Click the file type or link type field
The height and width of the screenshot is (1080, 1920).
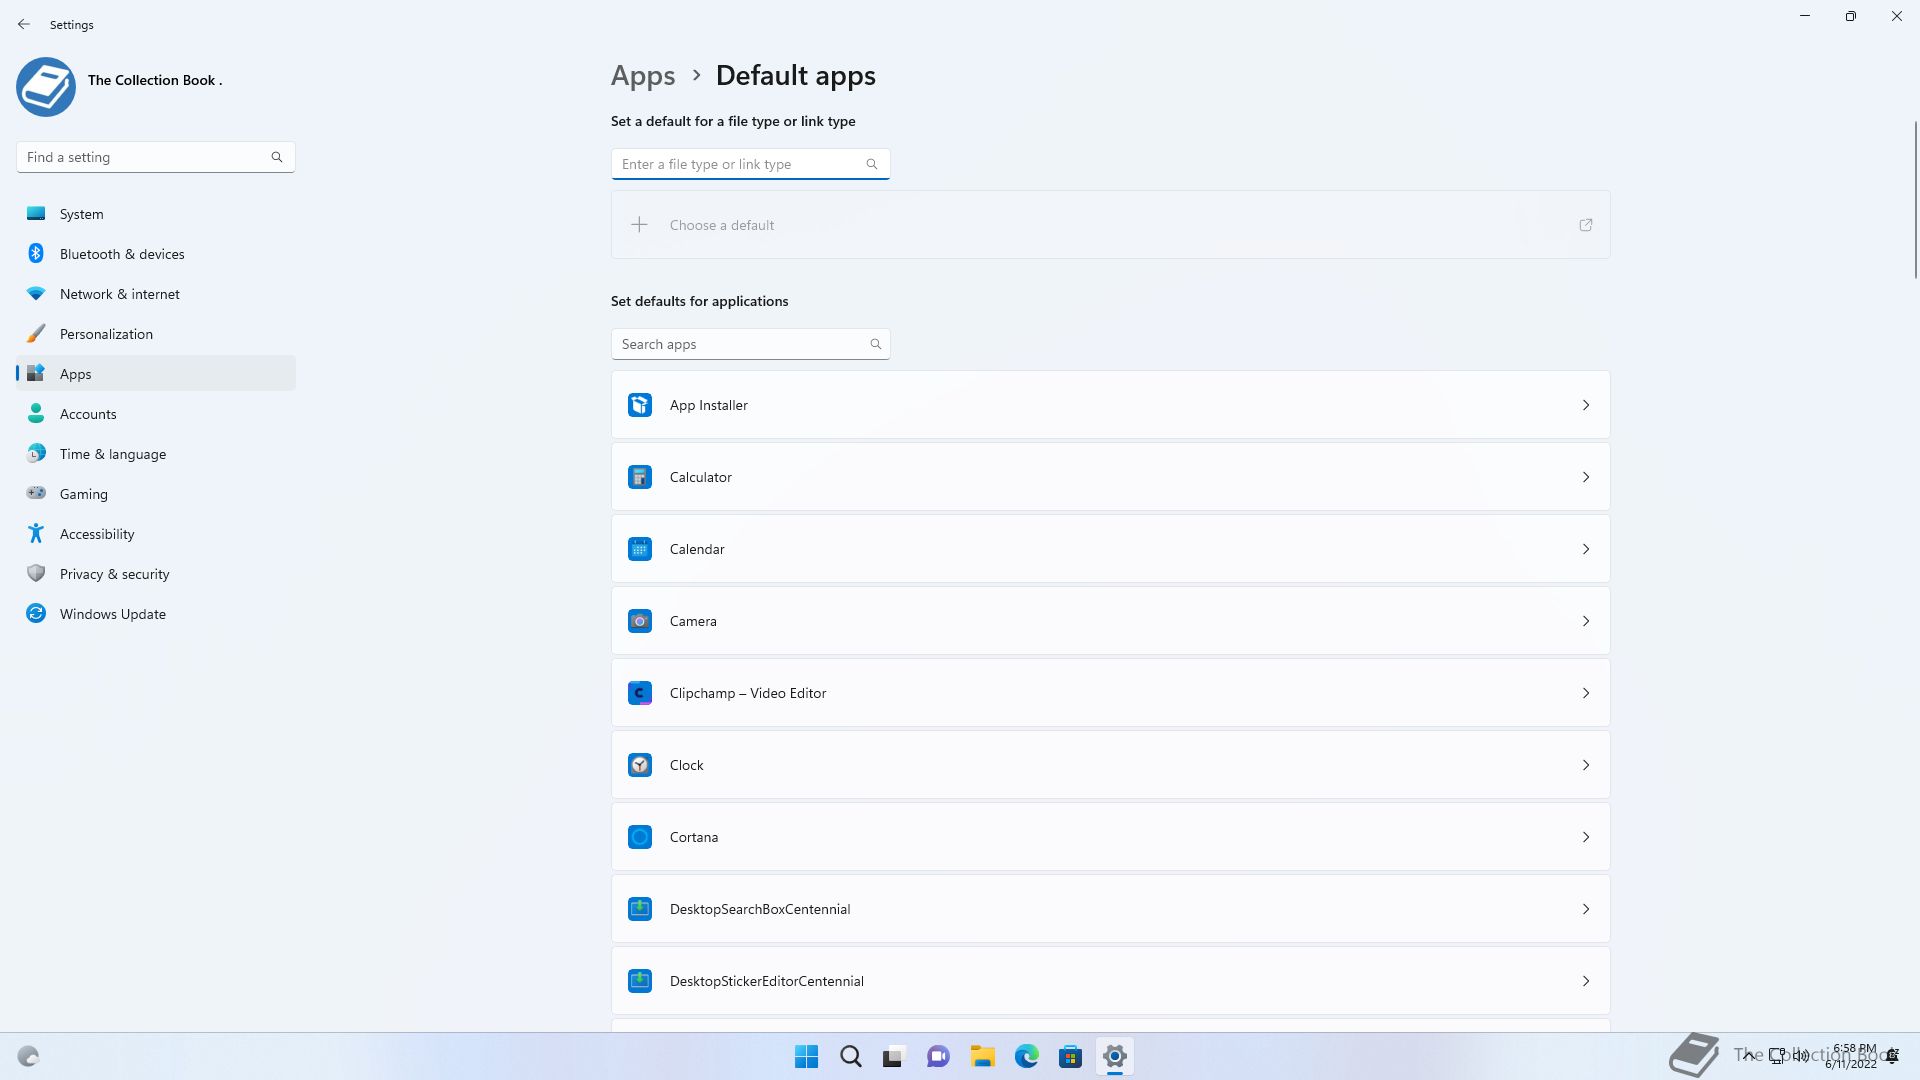(x=751, y=164)
